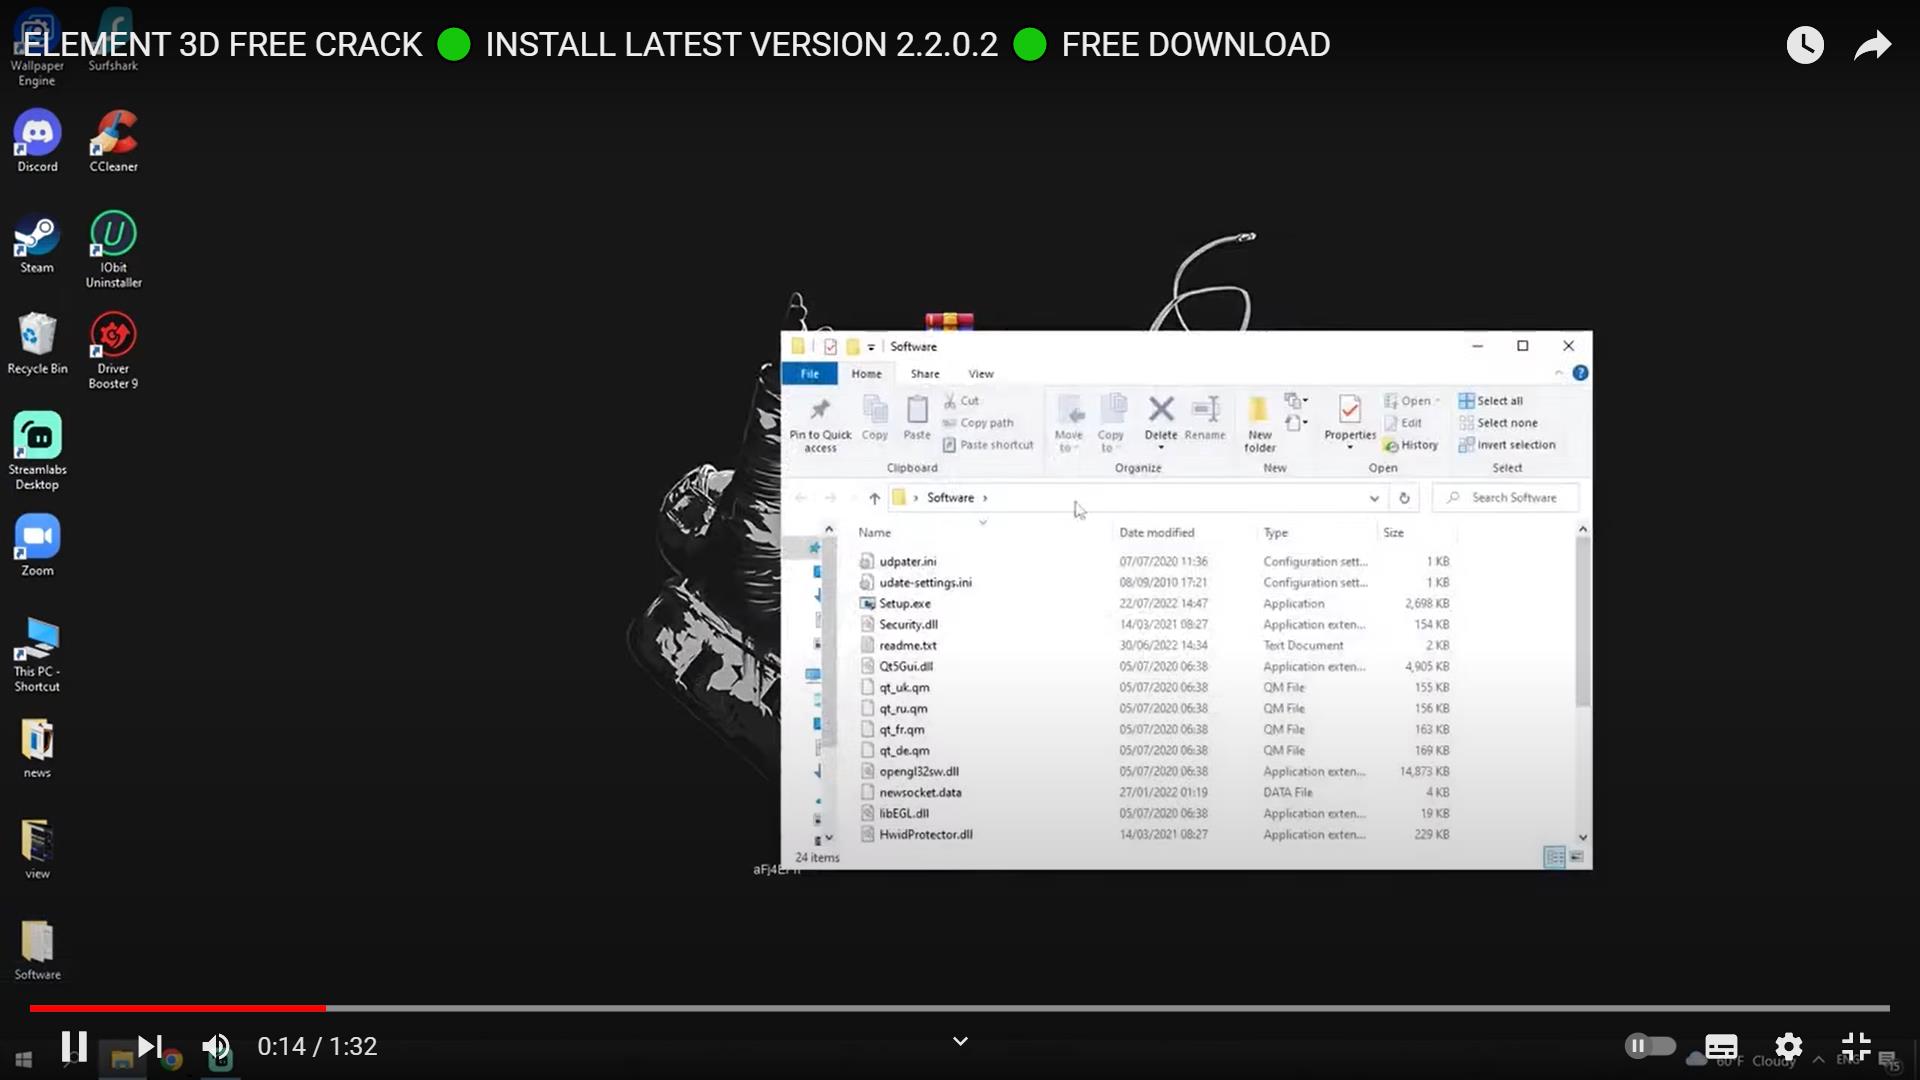Click the Share arrow icon
This screenshot has width=1920, height=1080.
coord(1872,45)
